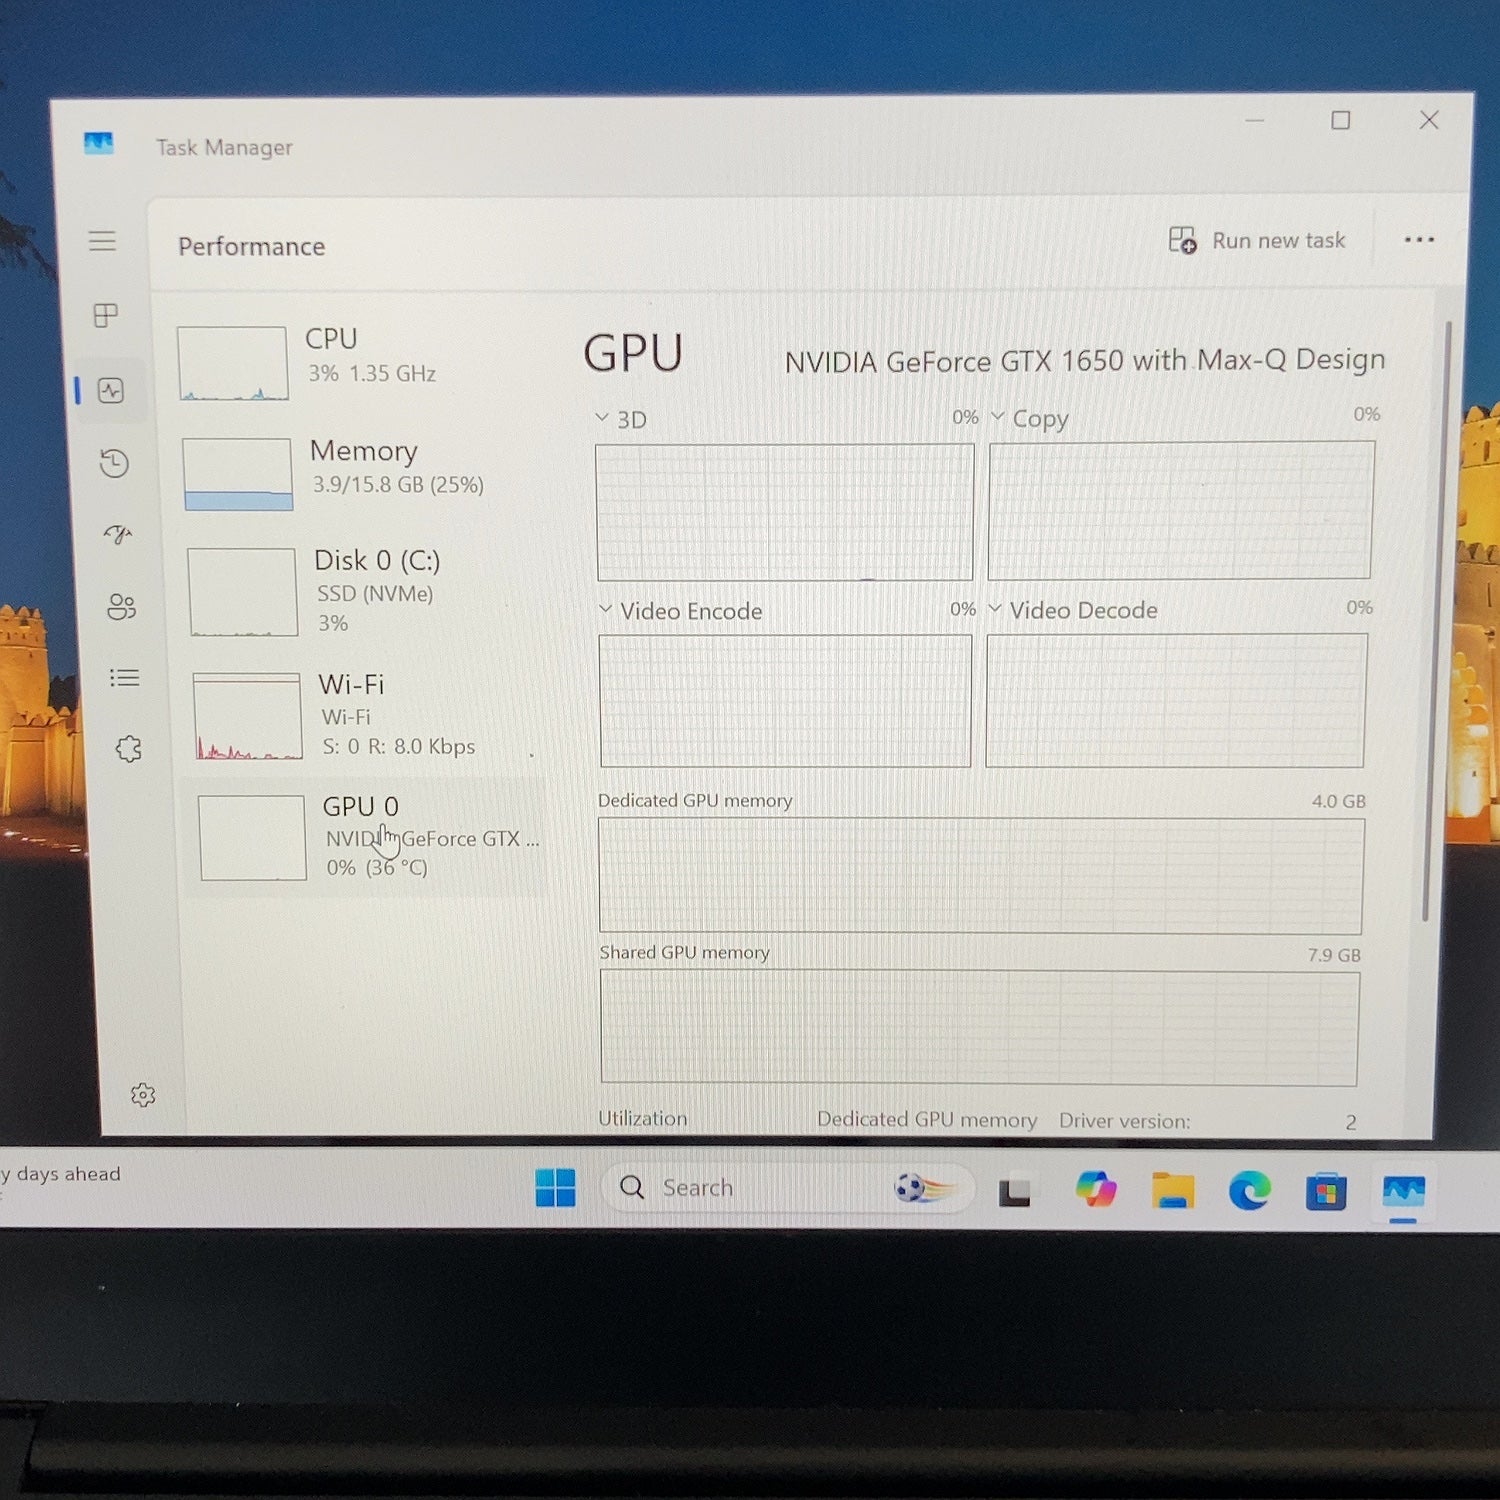1500x1500 pixels.
Task: Open Task Manager Settings gear icon
Action: coord(143,1095)
